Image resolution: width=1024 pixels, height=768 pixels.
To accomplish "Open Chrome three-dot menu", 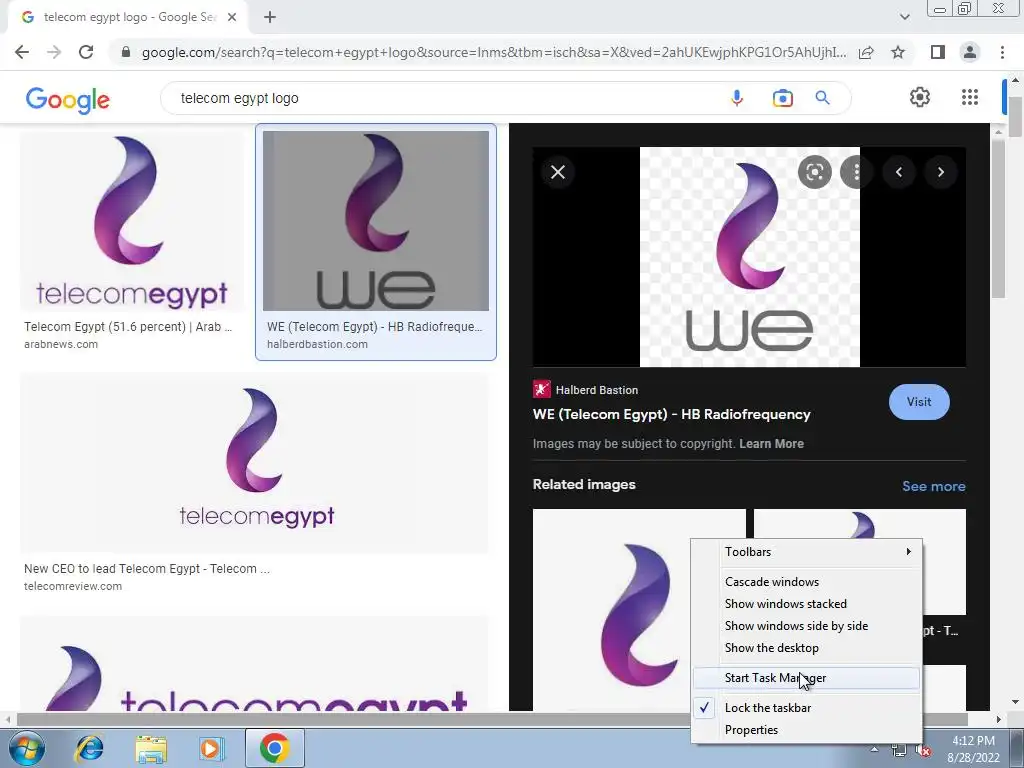I will (1002, 52).
